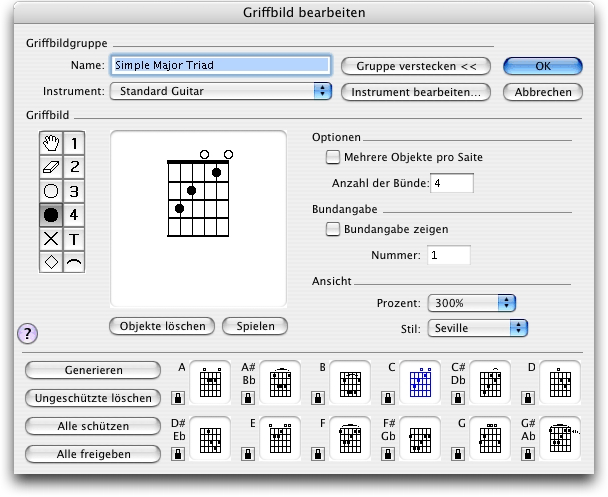
Task: Select the A#/Bb chord diagram thumbnail
Action: coord(280,383)
